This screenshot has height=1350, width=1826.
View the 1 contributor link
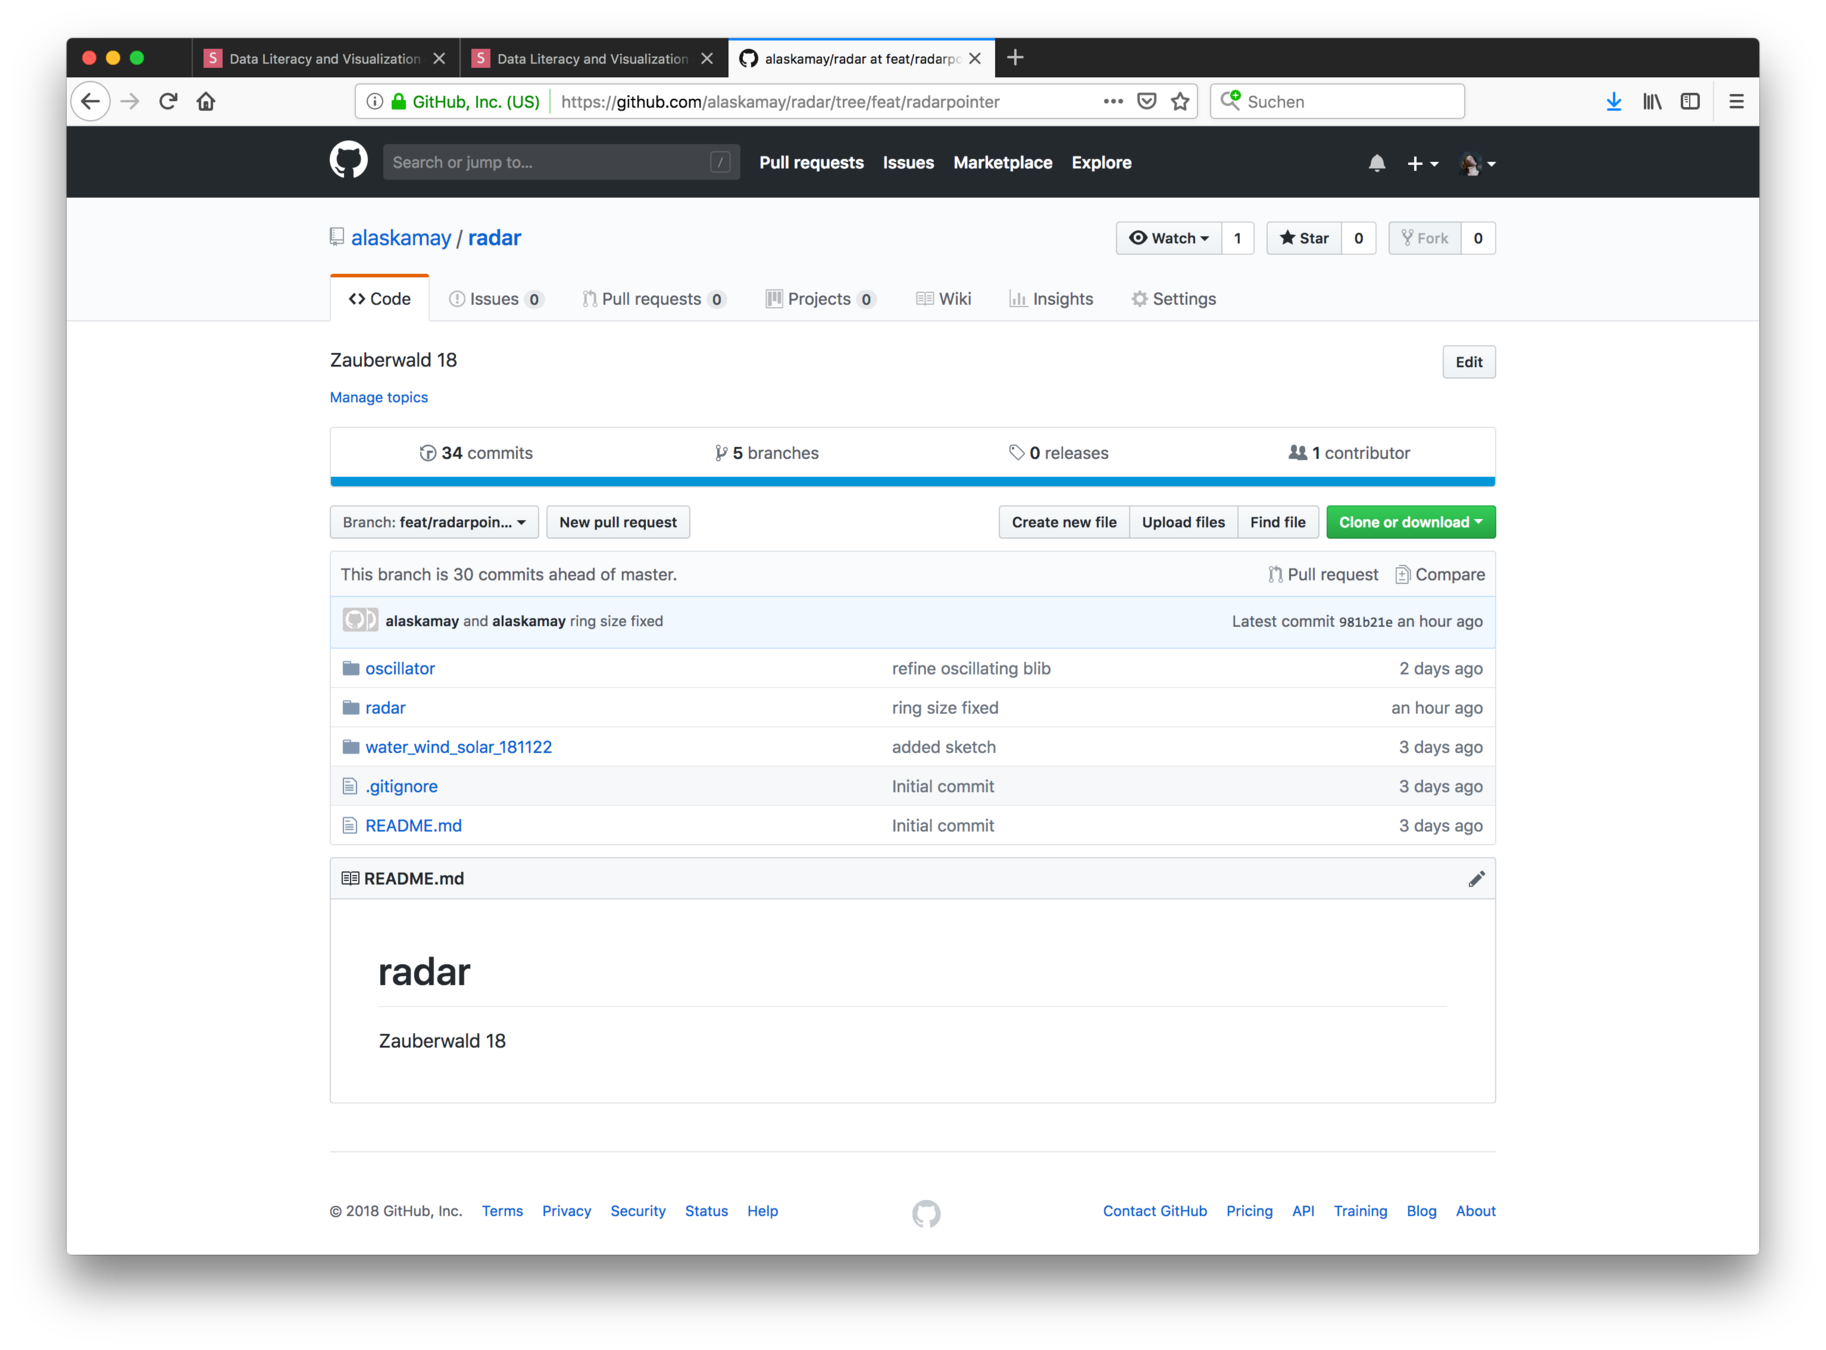point(1349,453)
